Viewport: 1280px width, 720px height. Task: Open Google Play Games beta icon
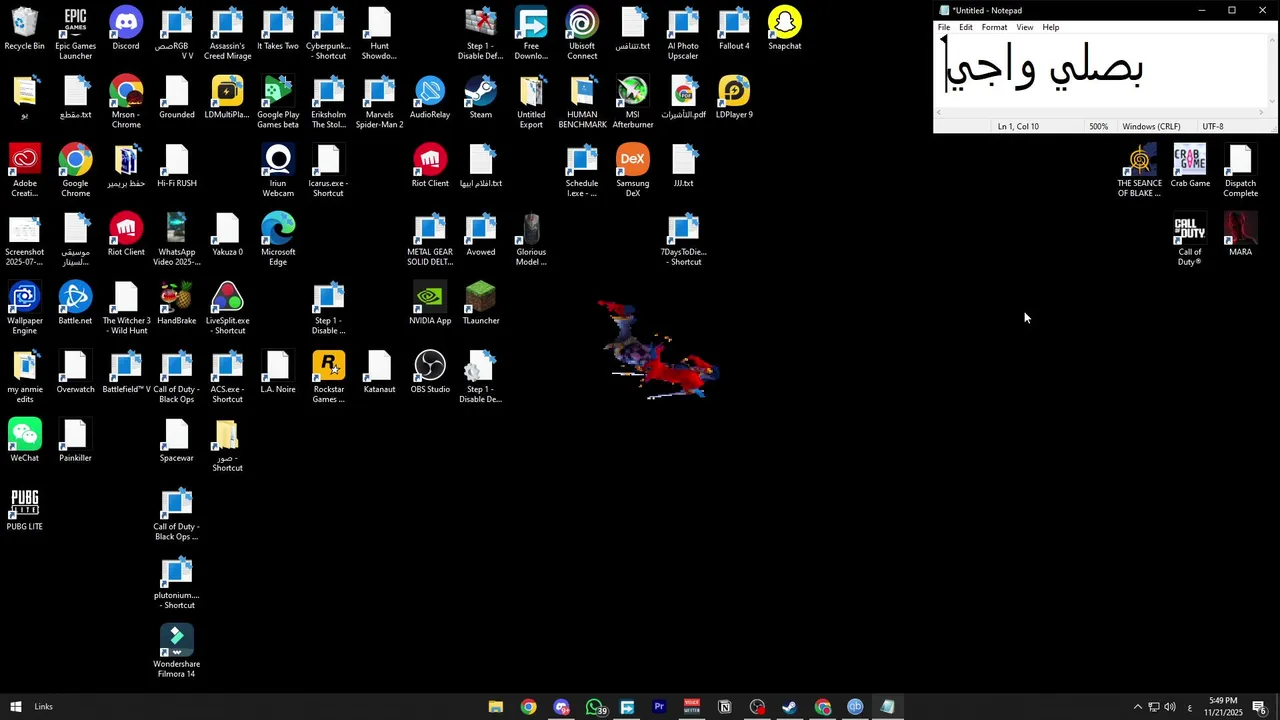pos(278,102)
